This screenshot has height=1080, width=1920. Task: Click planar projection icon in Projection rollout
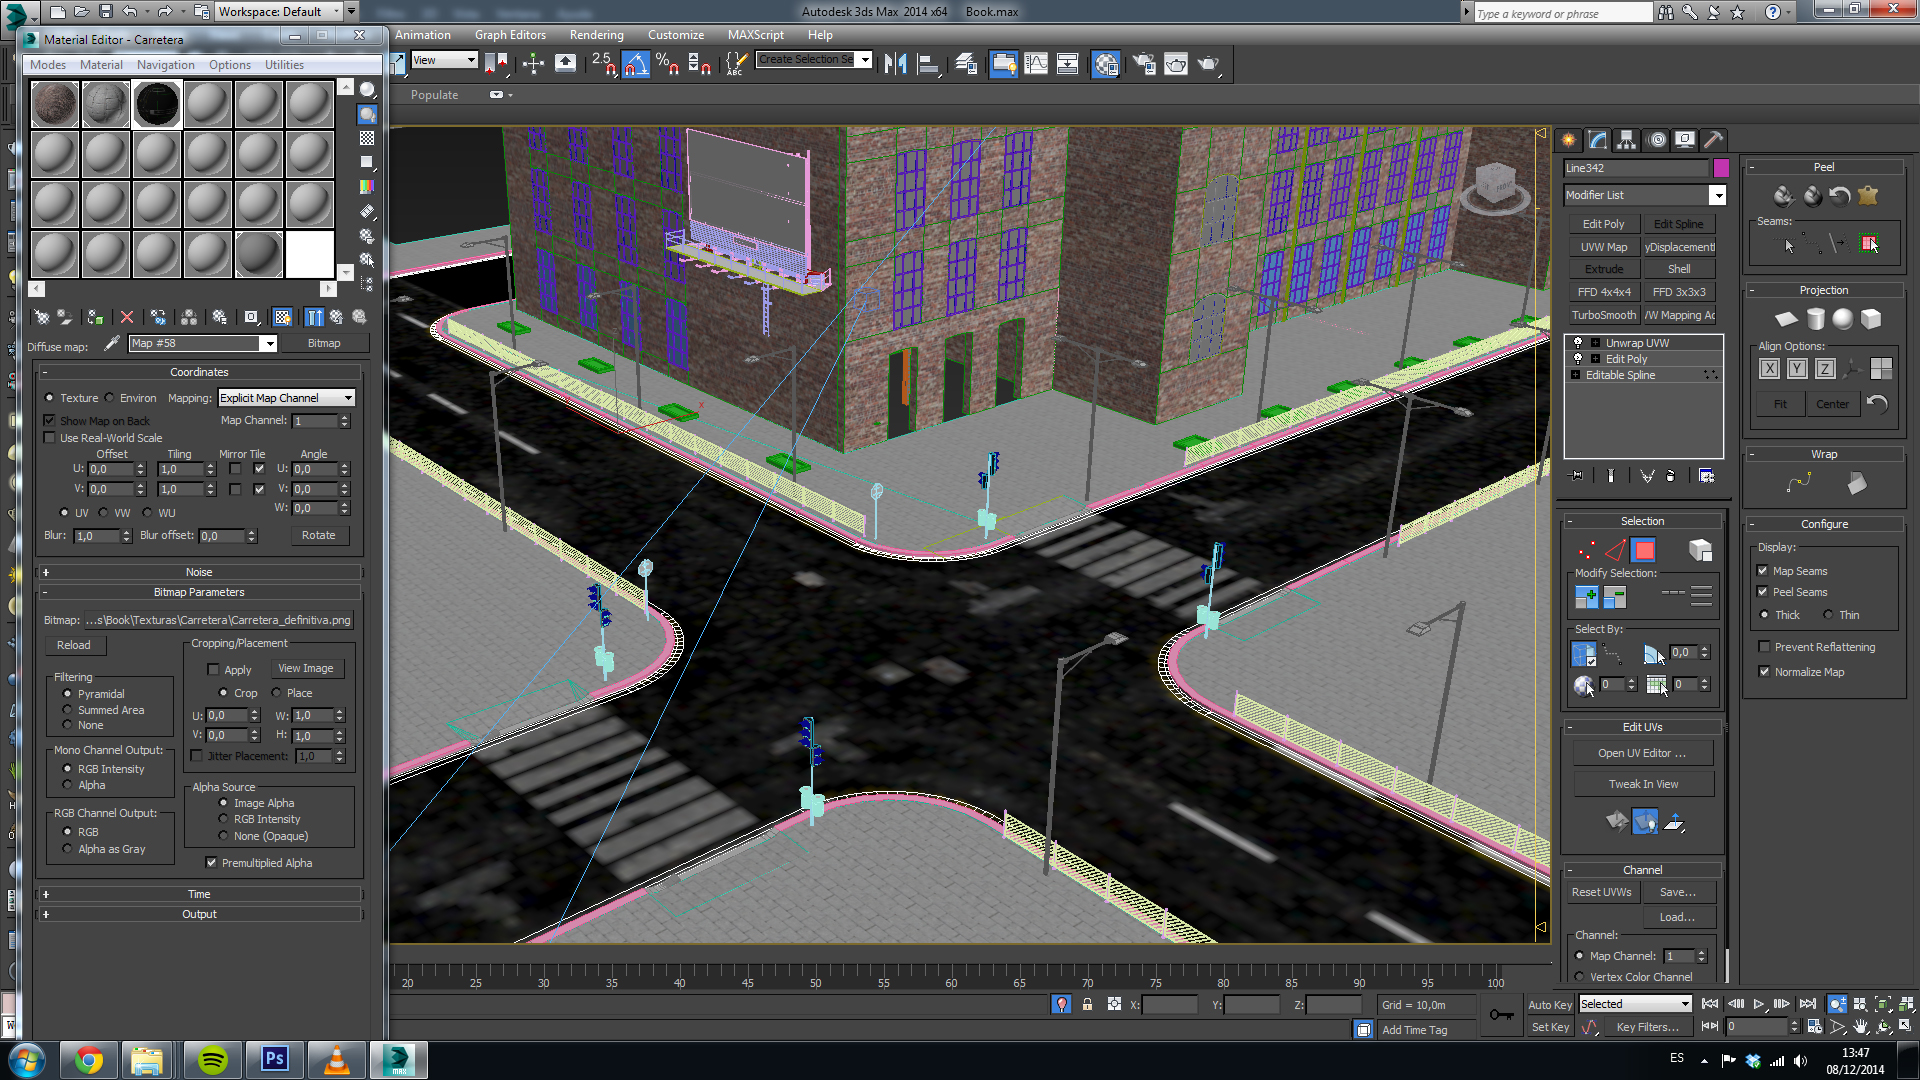tap(1786, 319)
